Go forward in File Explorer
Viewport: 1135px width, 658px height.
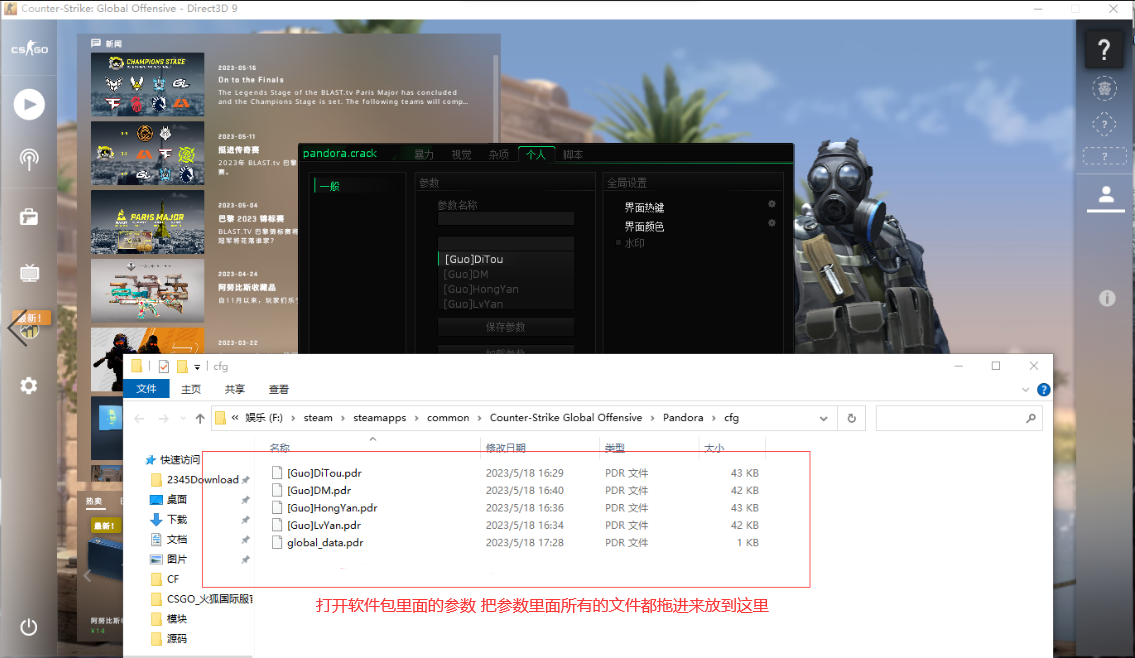coord(164,418)
